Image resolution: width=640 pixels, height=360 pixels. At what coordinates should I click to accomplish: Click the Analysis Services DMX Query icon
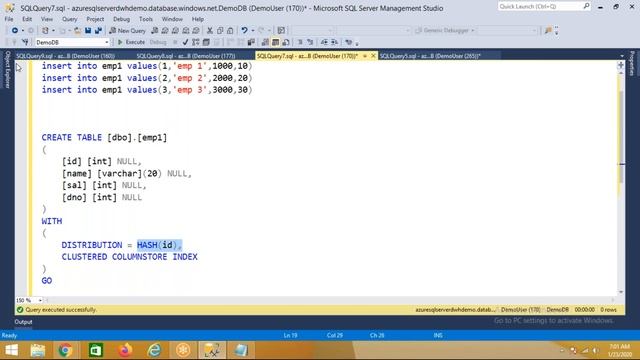point(175,31)
